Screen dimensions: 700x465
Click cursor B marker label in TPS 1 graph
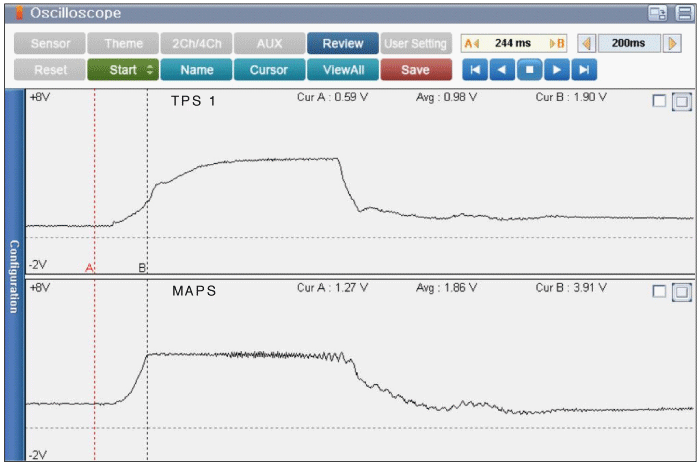click(142, 268)
